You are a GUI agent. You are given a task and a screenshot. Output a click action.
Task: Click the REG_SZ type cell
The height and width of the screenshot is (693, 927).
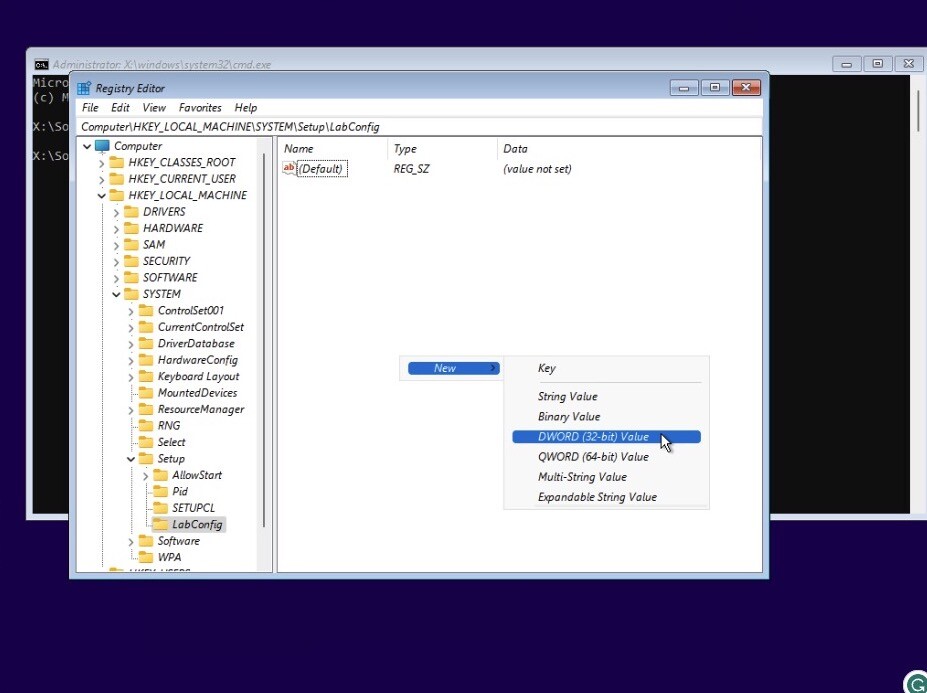[411, 169]
